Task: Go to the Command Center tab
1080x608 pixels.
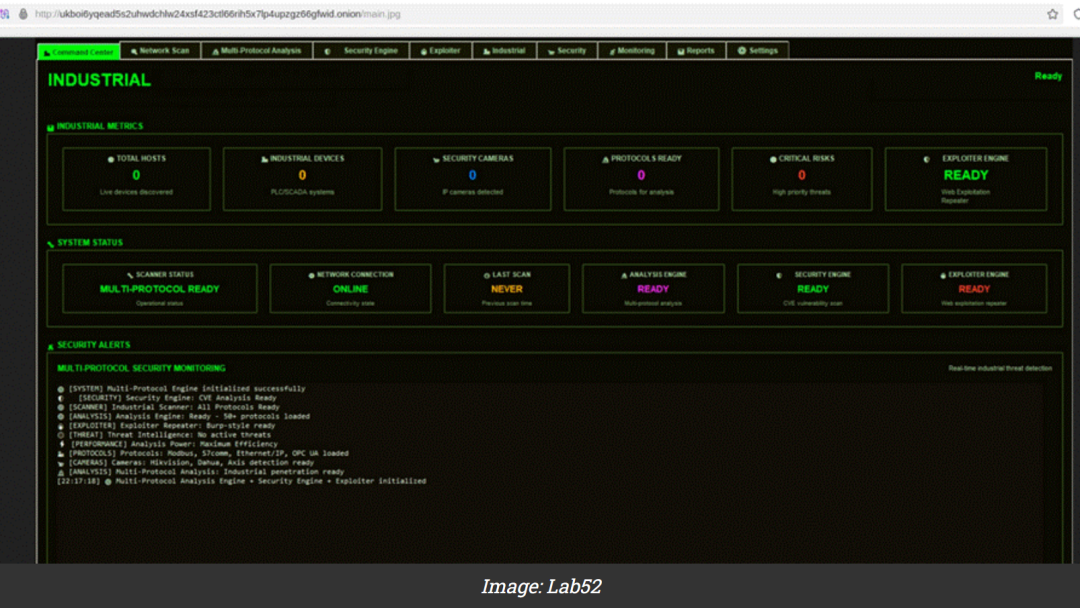Action: tap(78, 52)
